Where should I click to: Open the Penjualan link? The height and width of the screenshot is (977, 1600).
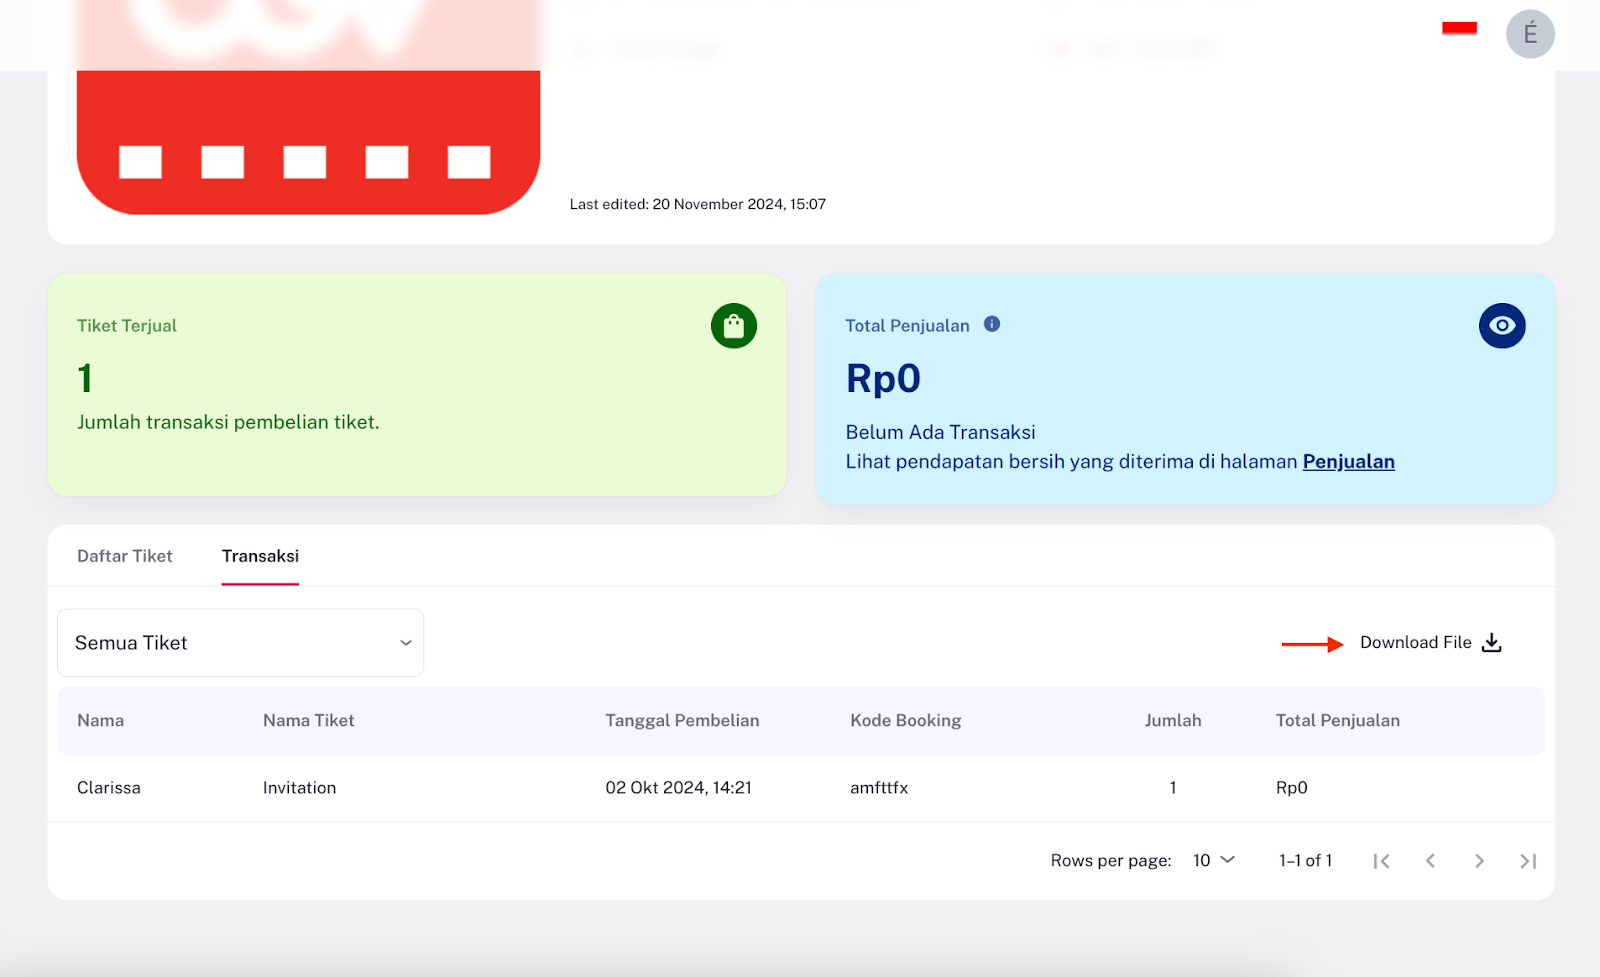coord(1348,462)
